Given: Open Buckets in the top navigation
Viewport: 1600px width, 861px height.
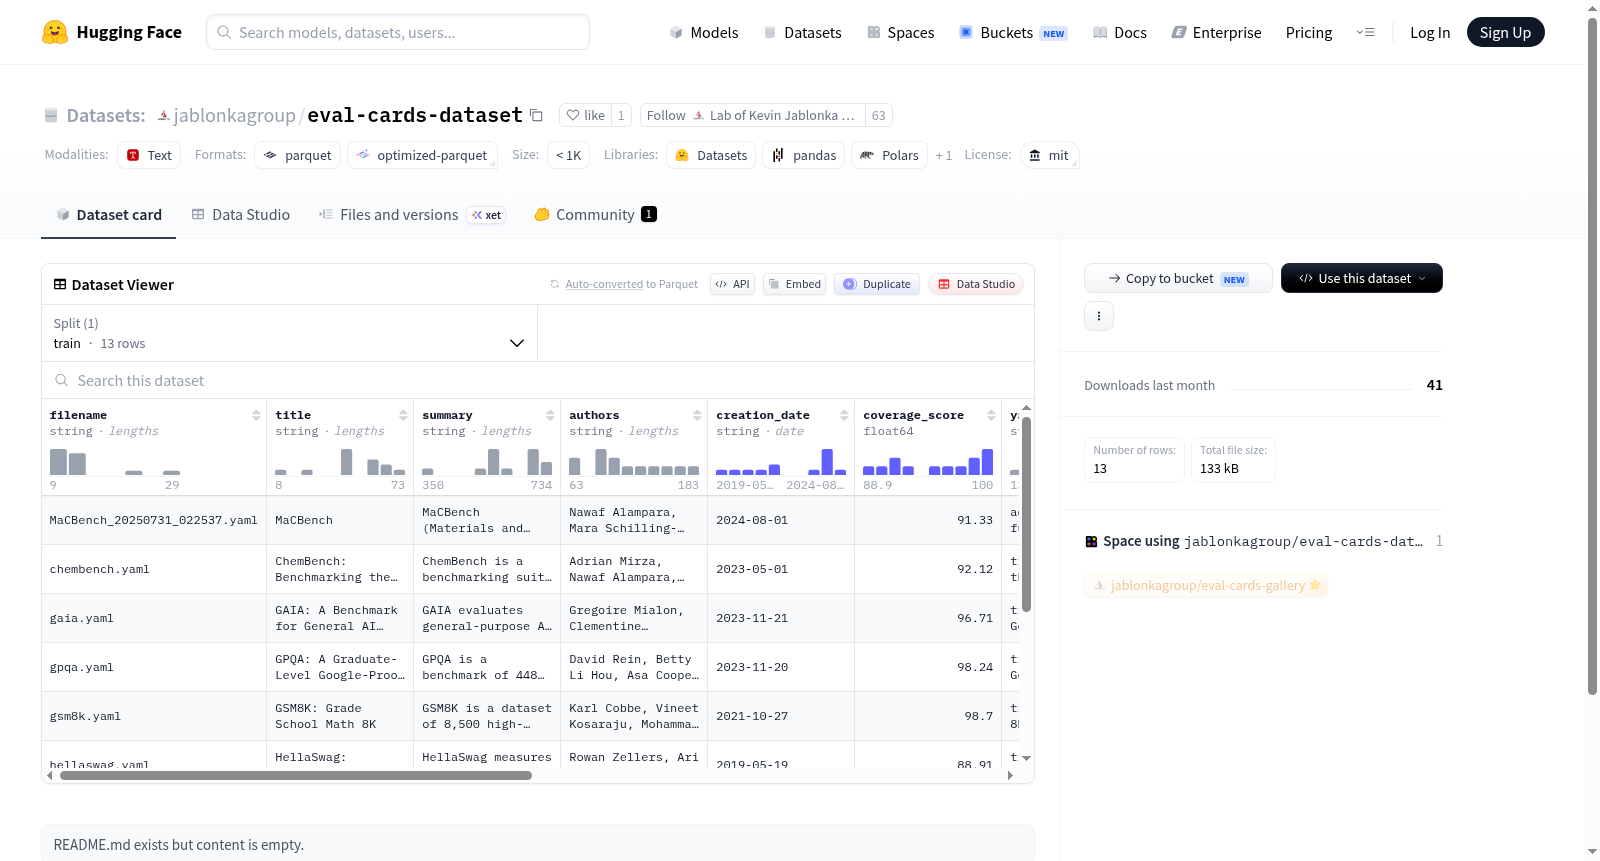Looking at the screenshot, I should pyautogui.click(x=1013, y=32).
